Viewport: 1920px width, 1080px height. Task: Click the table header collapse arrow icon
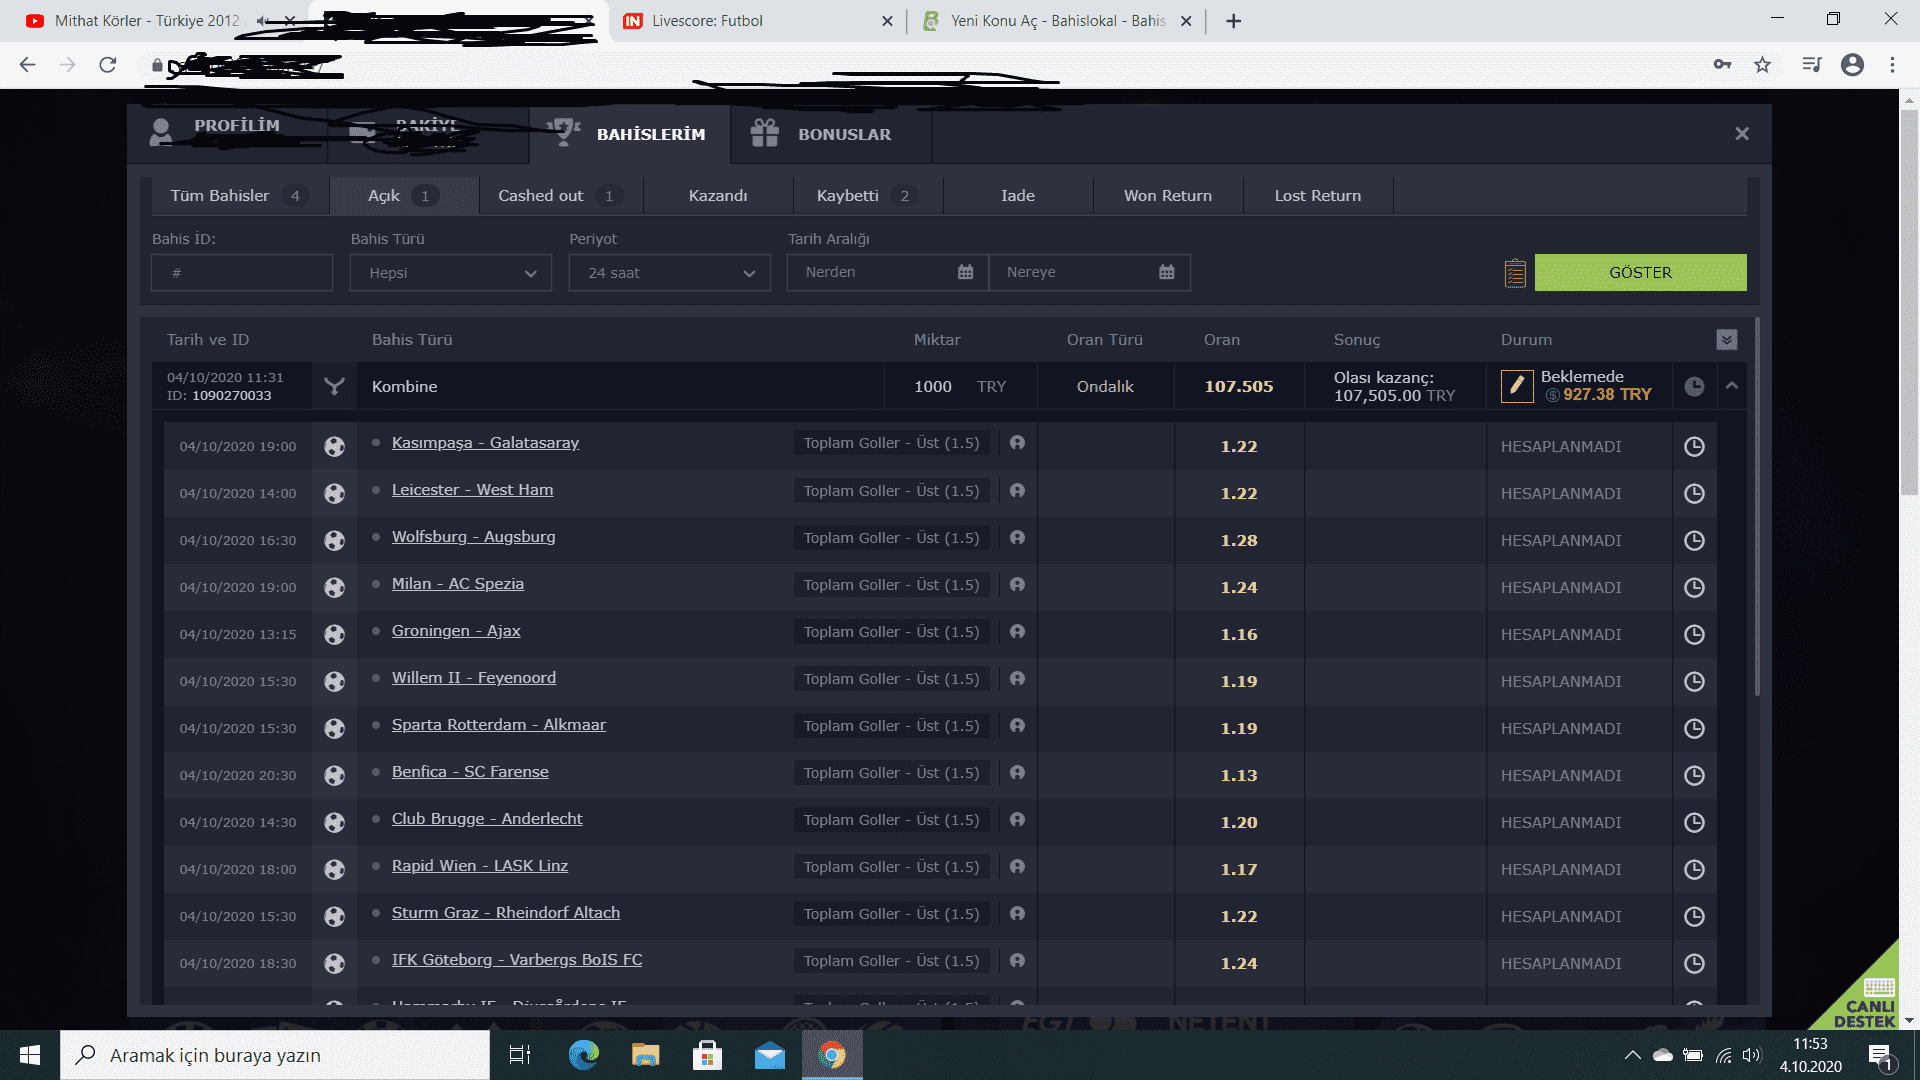click(x=1726, y=340)
